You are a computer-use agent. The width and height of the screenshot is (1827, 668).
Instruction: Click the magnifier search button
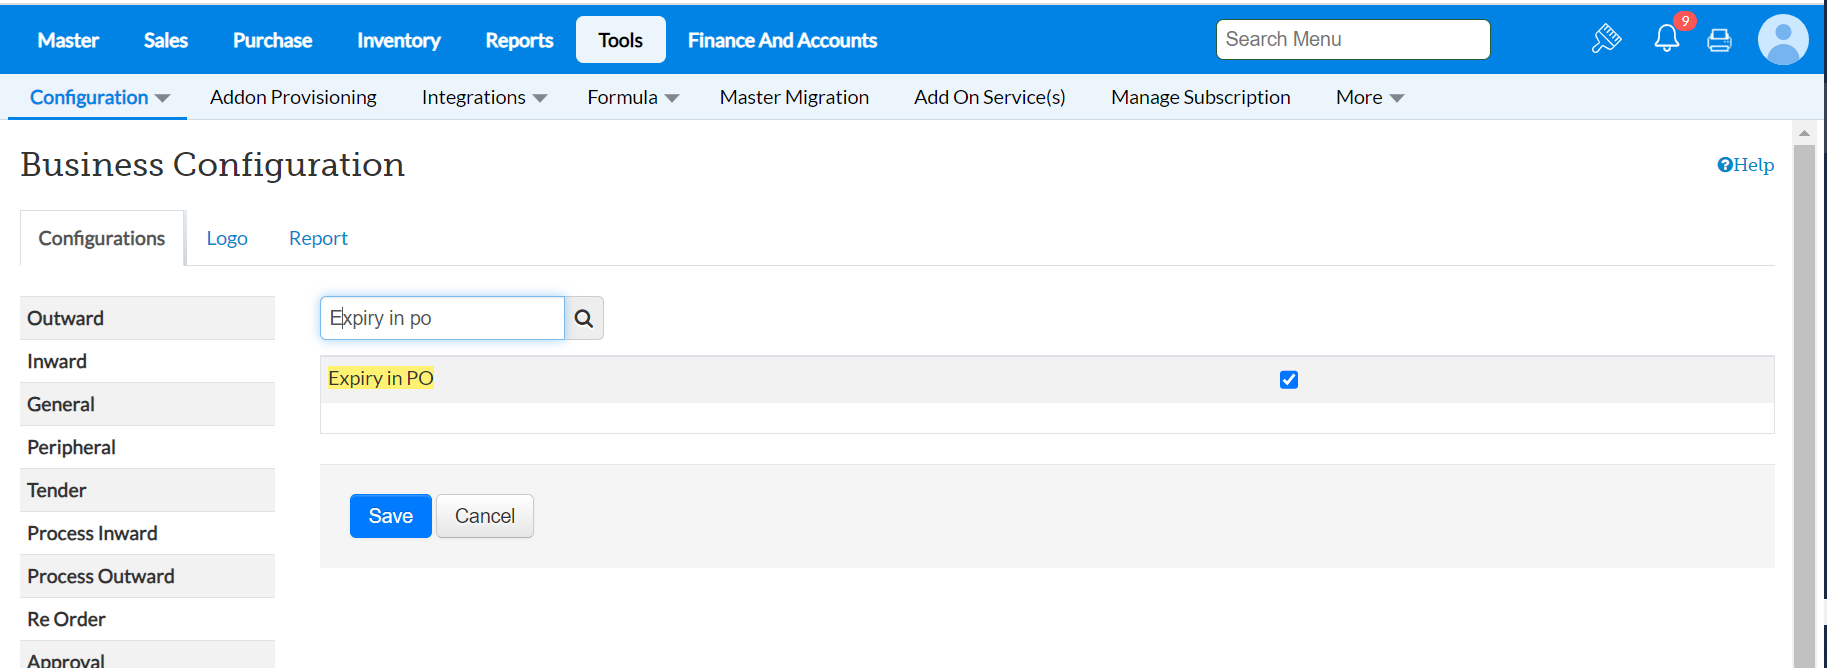click(x=584, y=318)
